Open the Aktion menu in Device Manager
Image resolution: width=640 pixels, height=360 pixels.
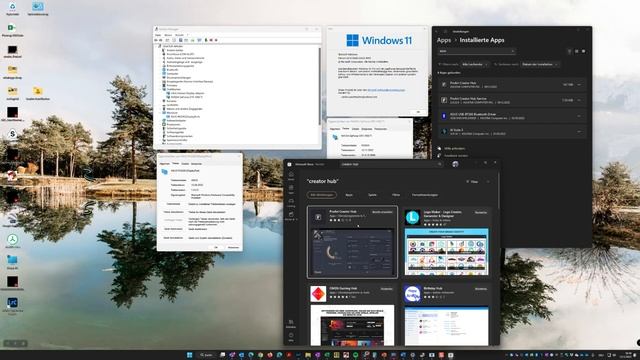tap(168, 35)
